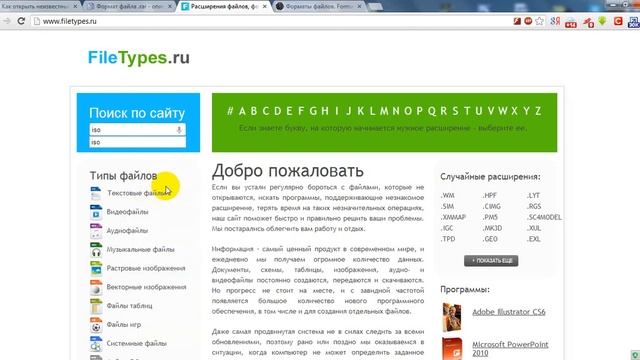Viewport: 640px width, 360px height.
Task: Click the microphone icon in search field
Action: (179, 130)
